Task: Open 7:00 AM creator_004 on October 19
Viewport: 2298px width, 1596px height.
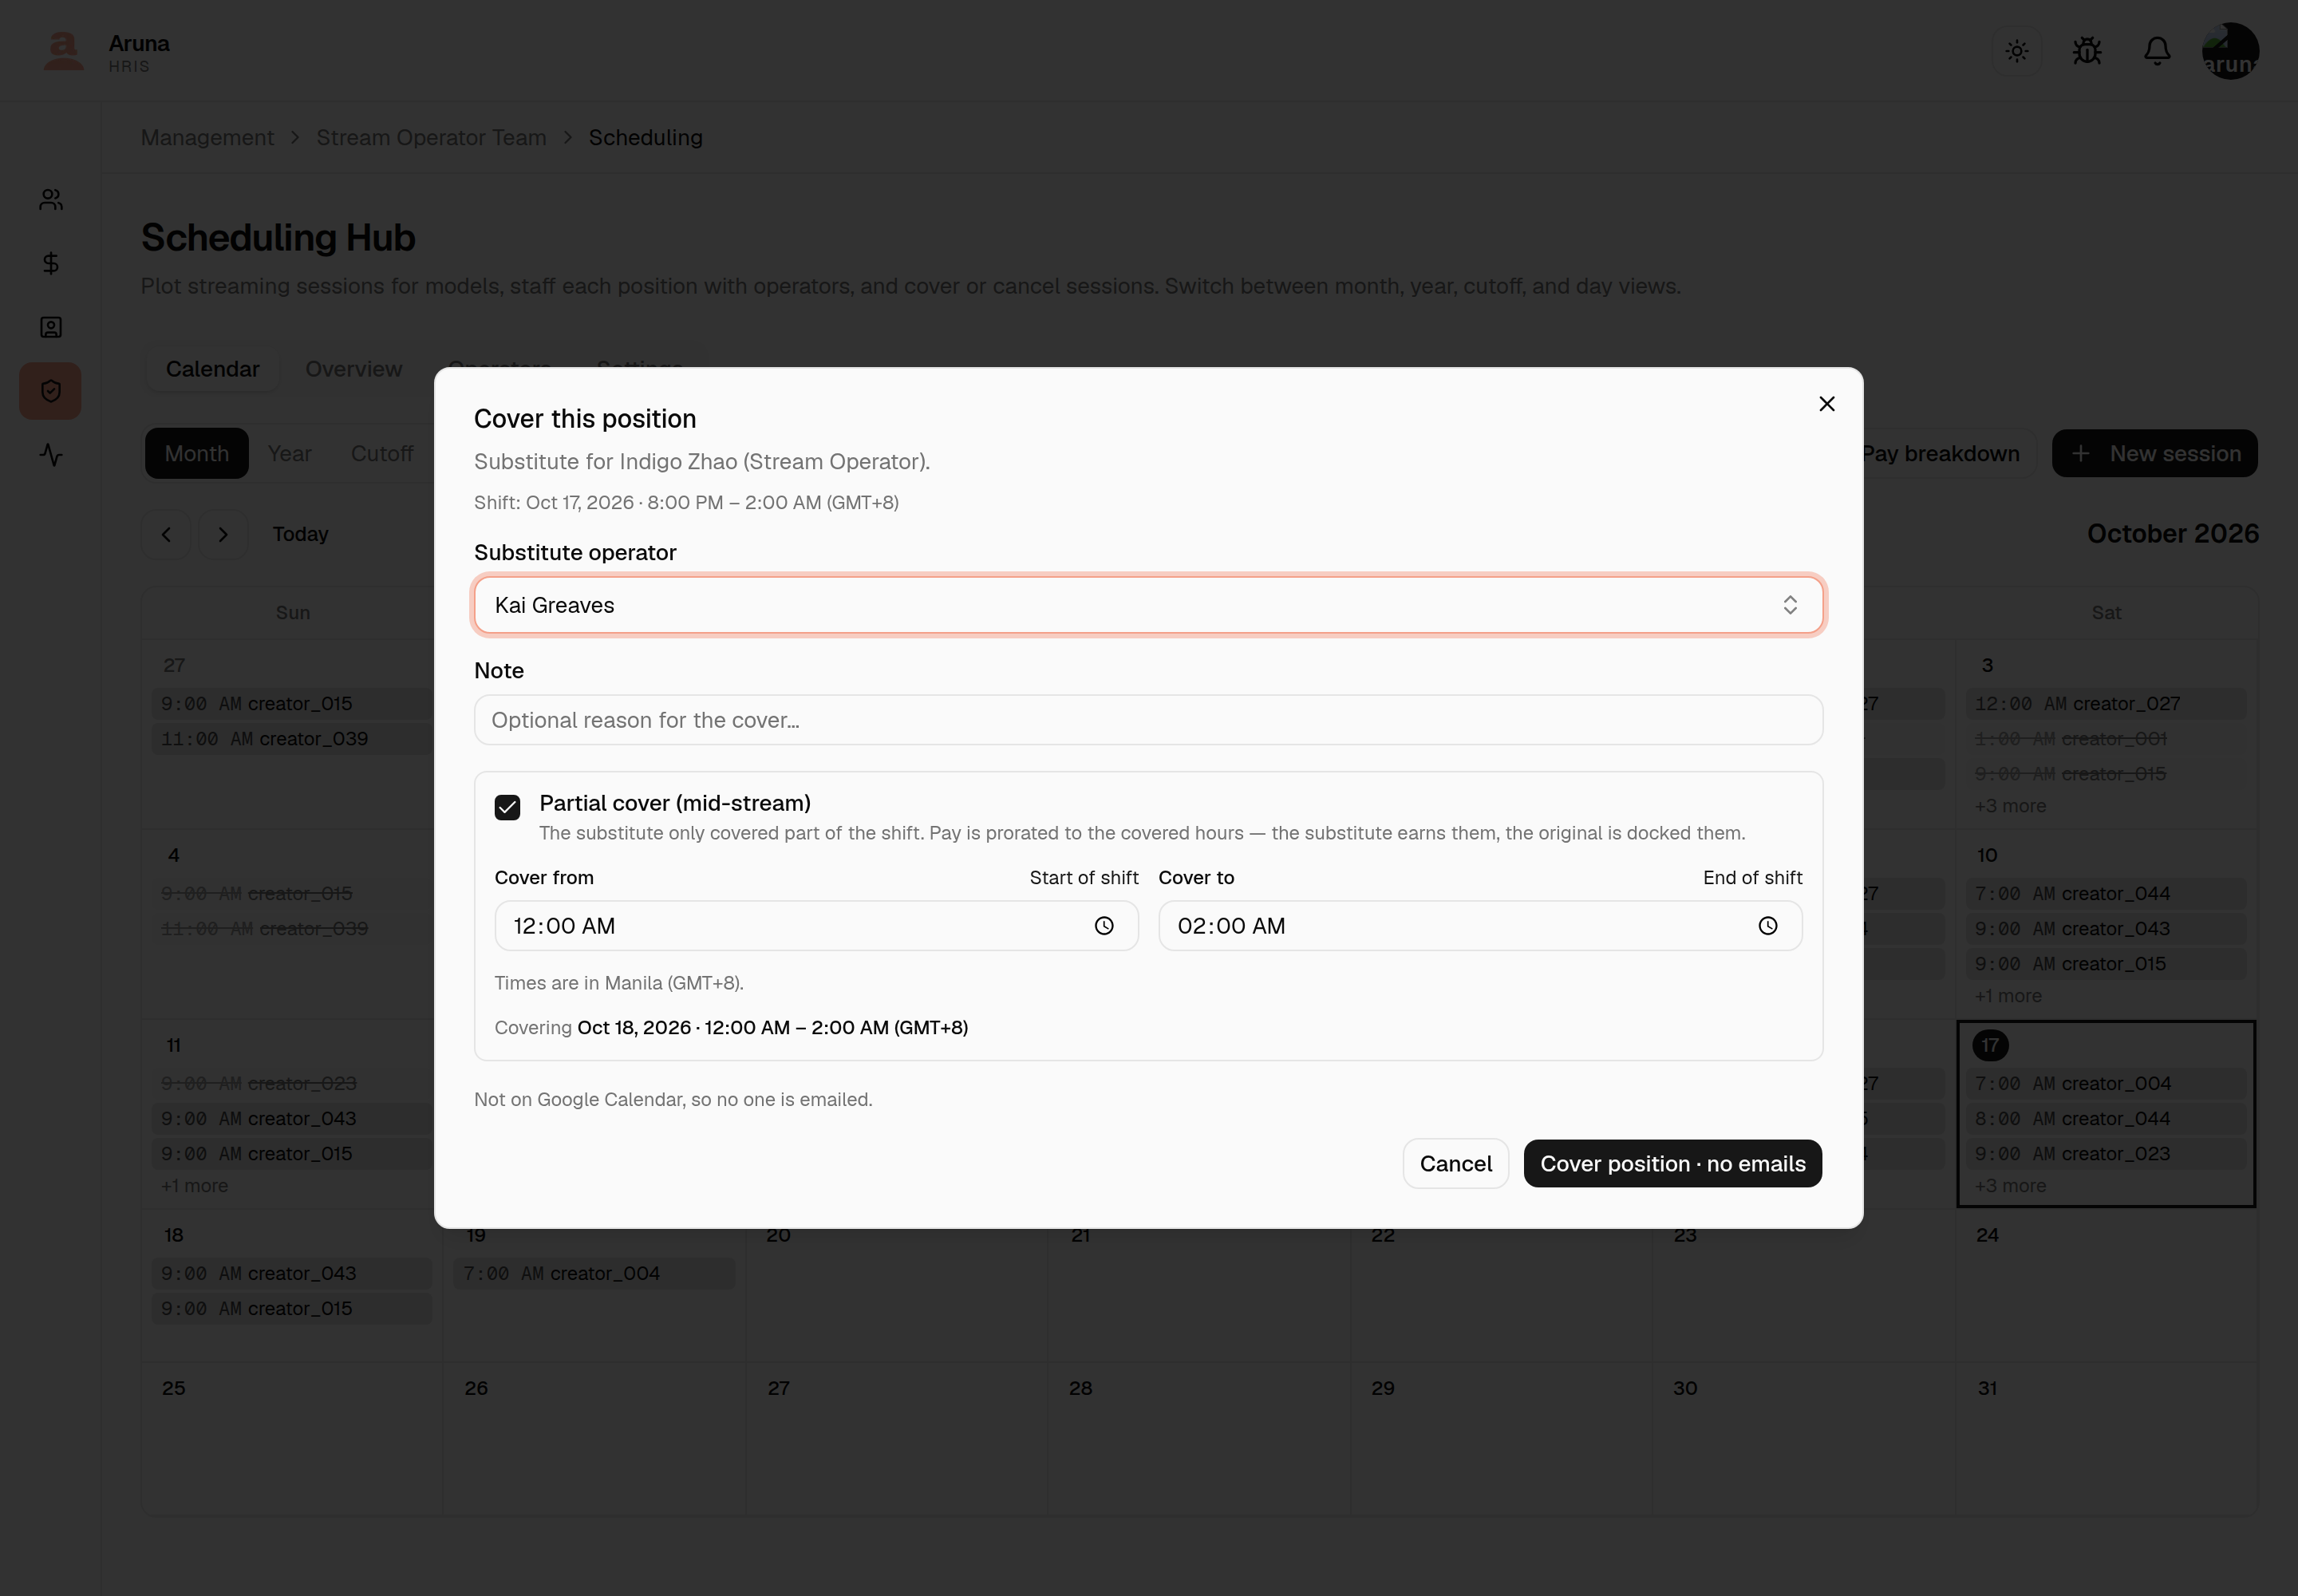Action: point(594,1274)
